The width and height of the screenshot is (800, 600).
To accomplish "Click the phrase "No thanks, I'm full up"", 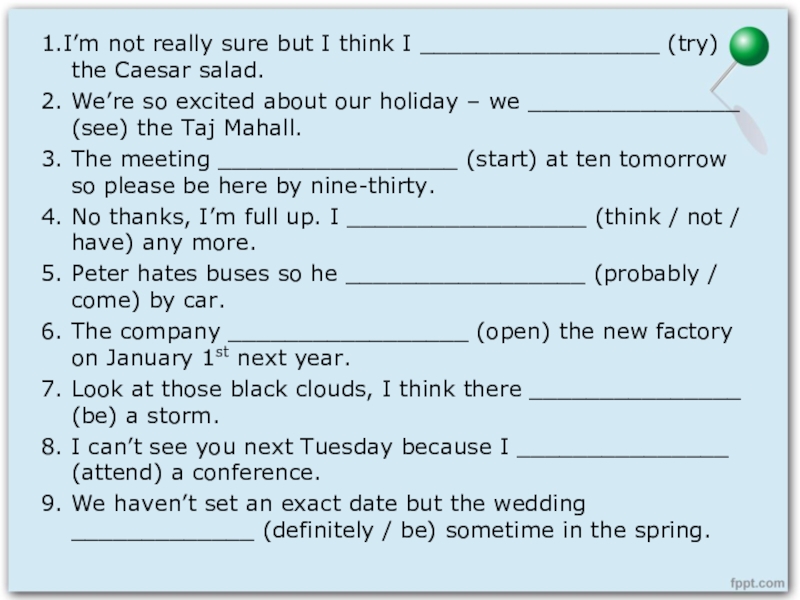I will coord(196,217).
